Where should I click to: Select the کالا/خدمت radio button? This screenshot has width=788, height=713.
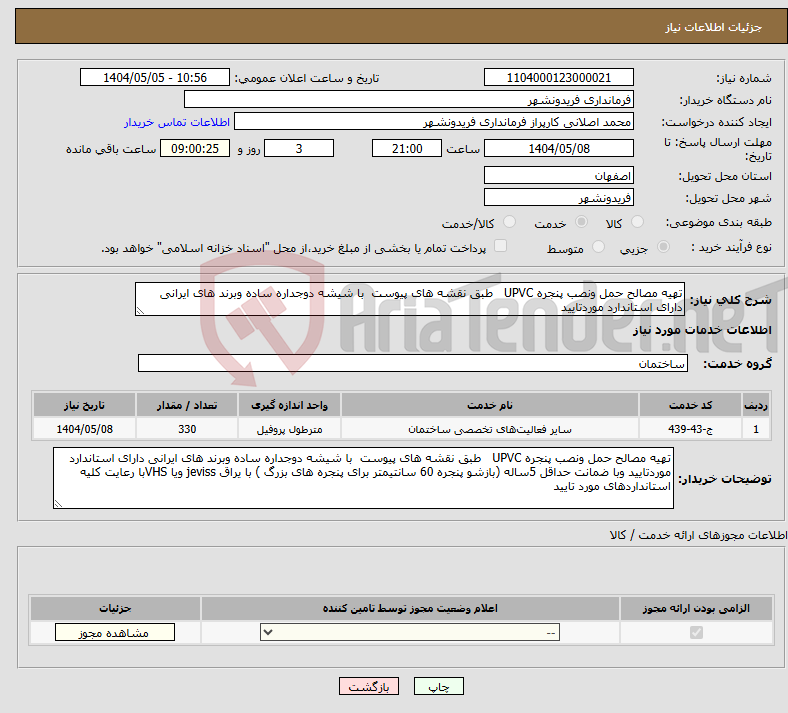coord(510,222)
